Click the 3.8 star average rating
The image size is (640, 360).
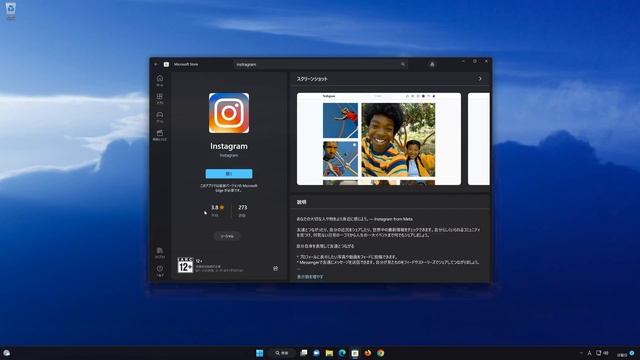[218, 210]
